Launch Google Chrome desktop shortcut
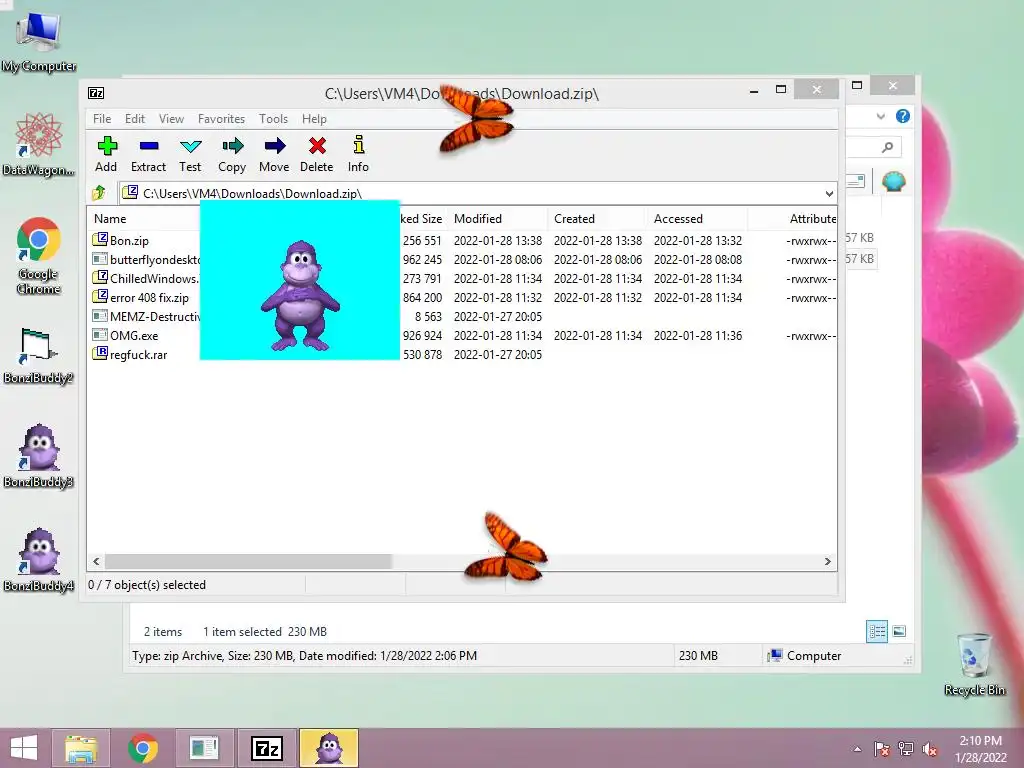 point(39,256)
